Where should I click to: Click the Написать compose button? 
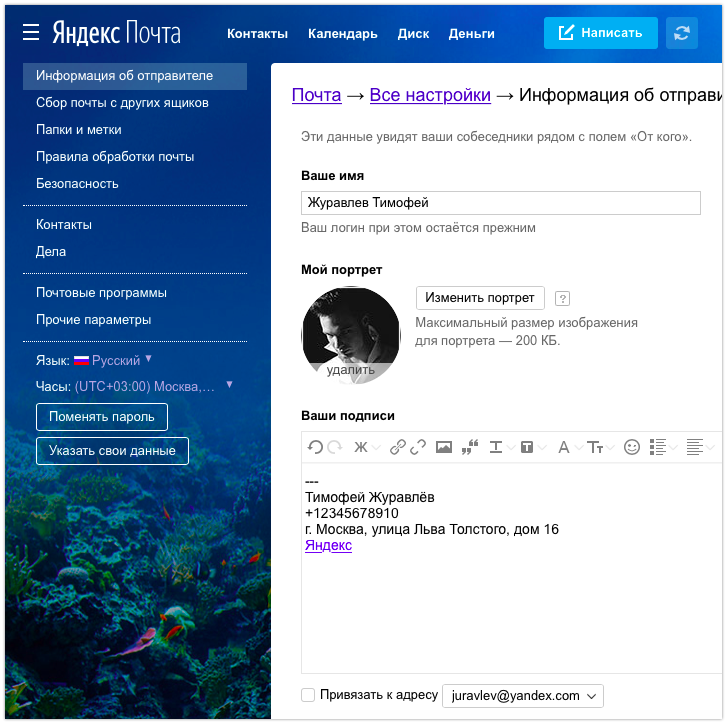[600, 33]
